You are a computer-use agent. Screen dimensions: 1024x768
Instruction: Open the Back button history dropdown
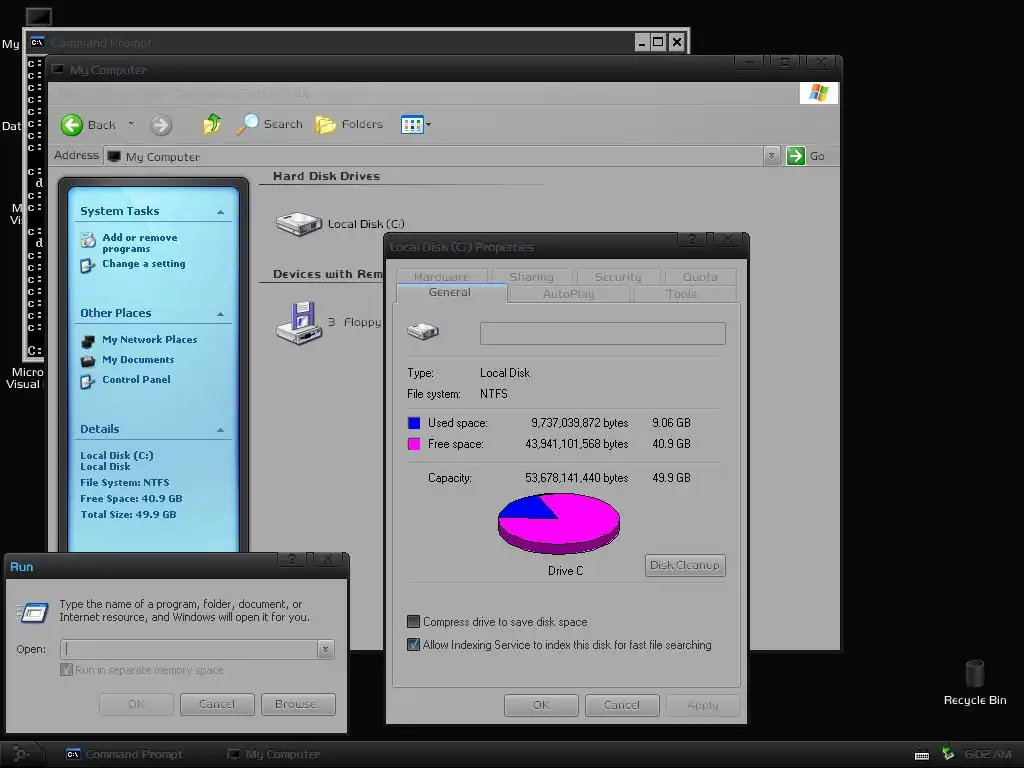[131, 124]
